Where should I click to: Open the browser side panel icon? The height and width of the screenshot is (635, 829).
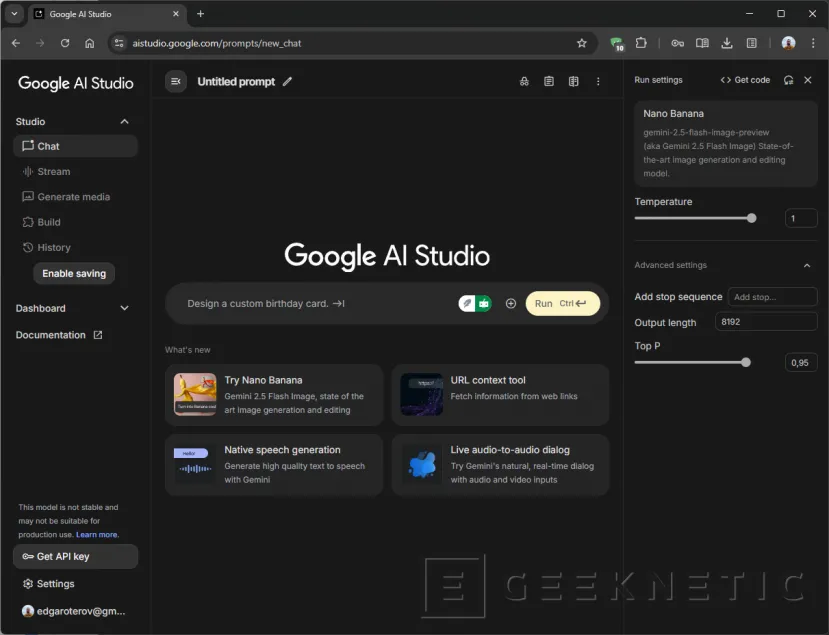(751, 43)
